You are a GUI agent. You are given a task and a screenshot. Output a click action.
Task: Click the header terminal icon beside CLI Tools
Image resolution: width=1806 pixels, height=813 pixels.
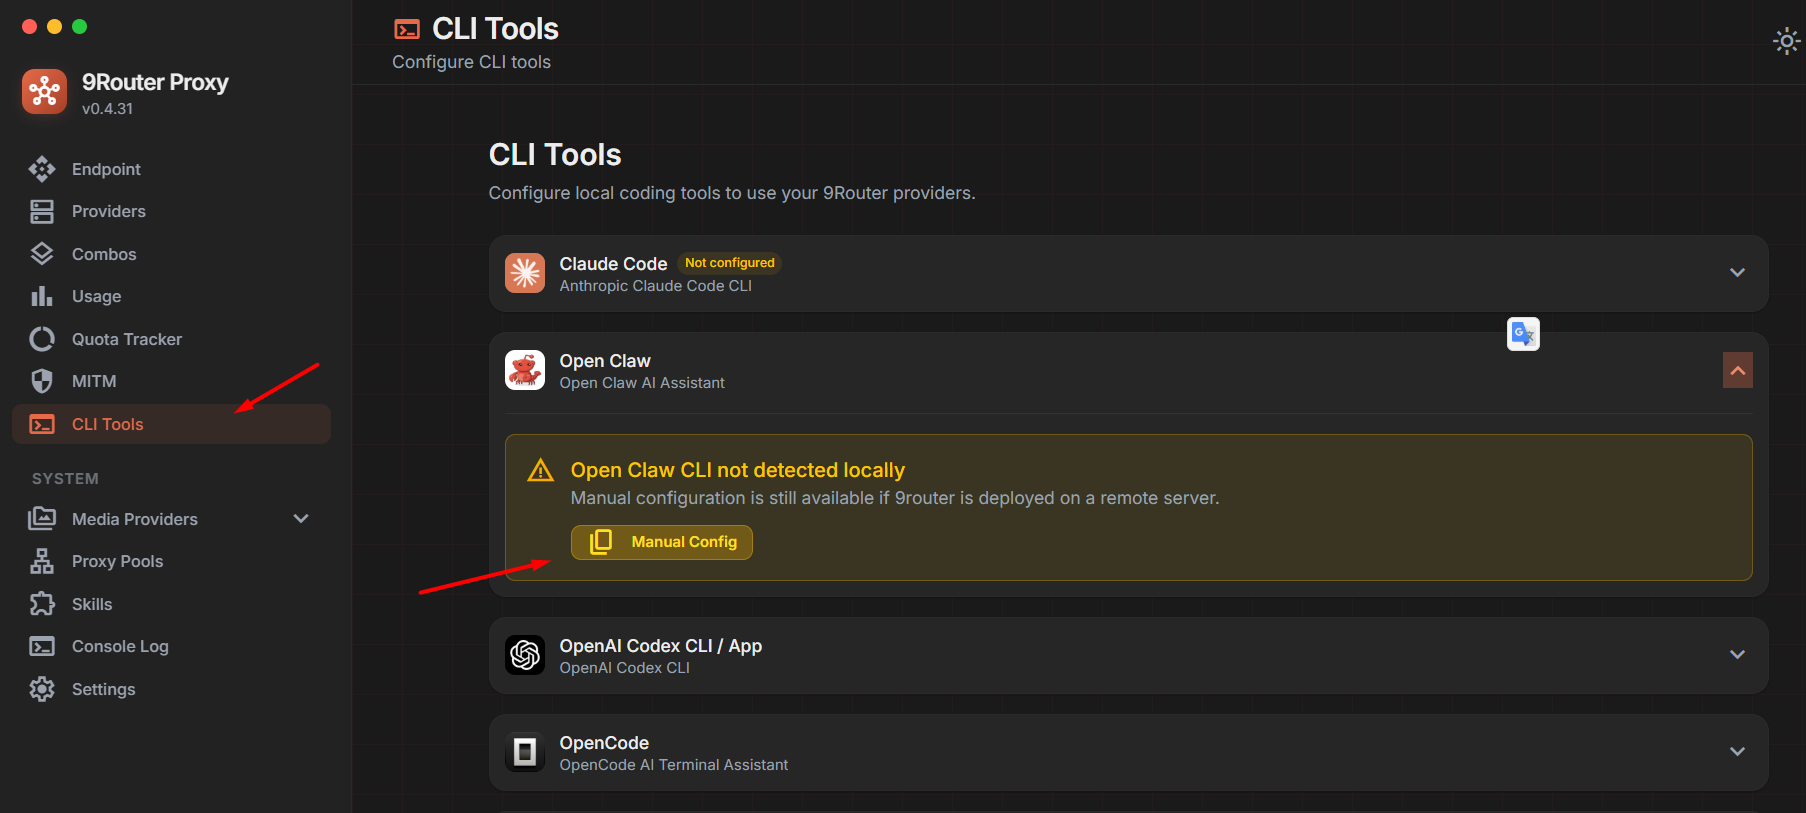coord(407,29)
